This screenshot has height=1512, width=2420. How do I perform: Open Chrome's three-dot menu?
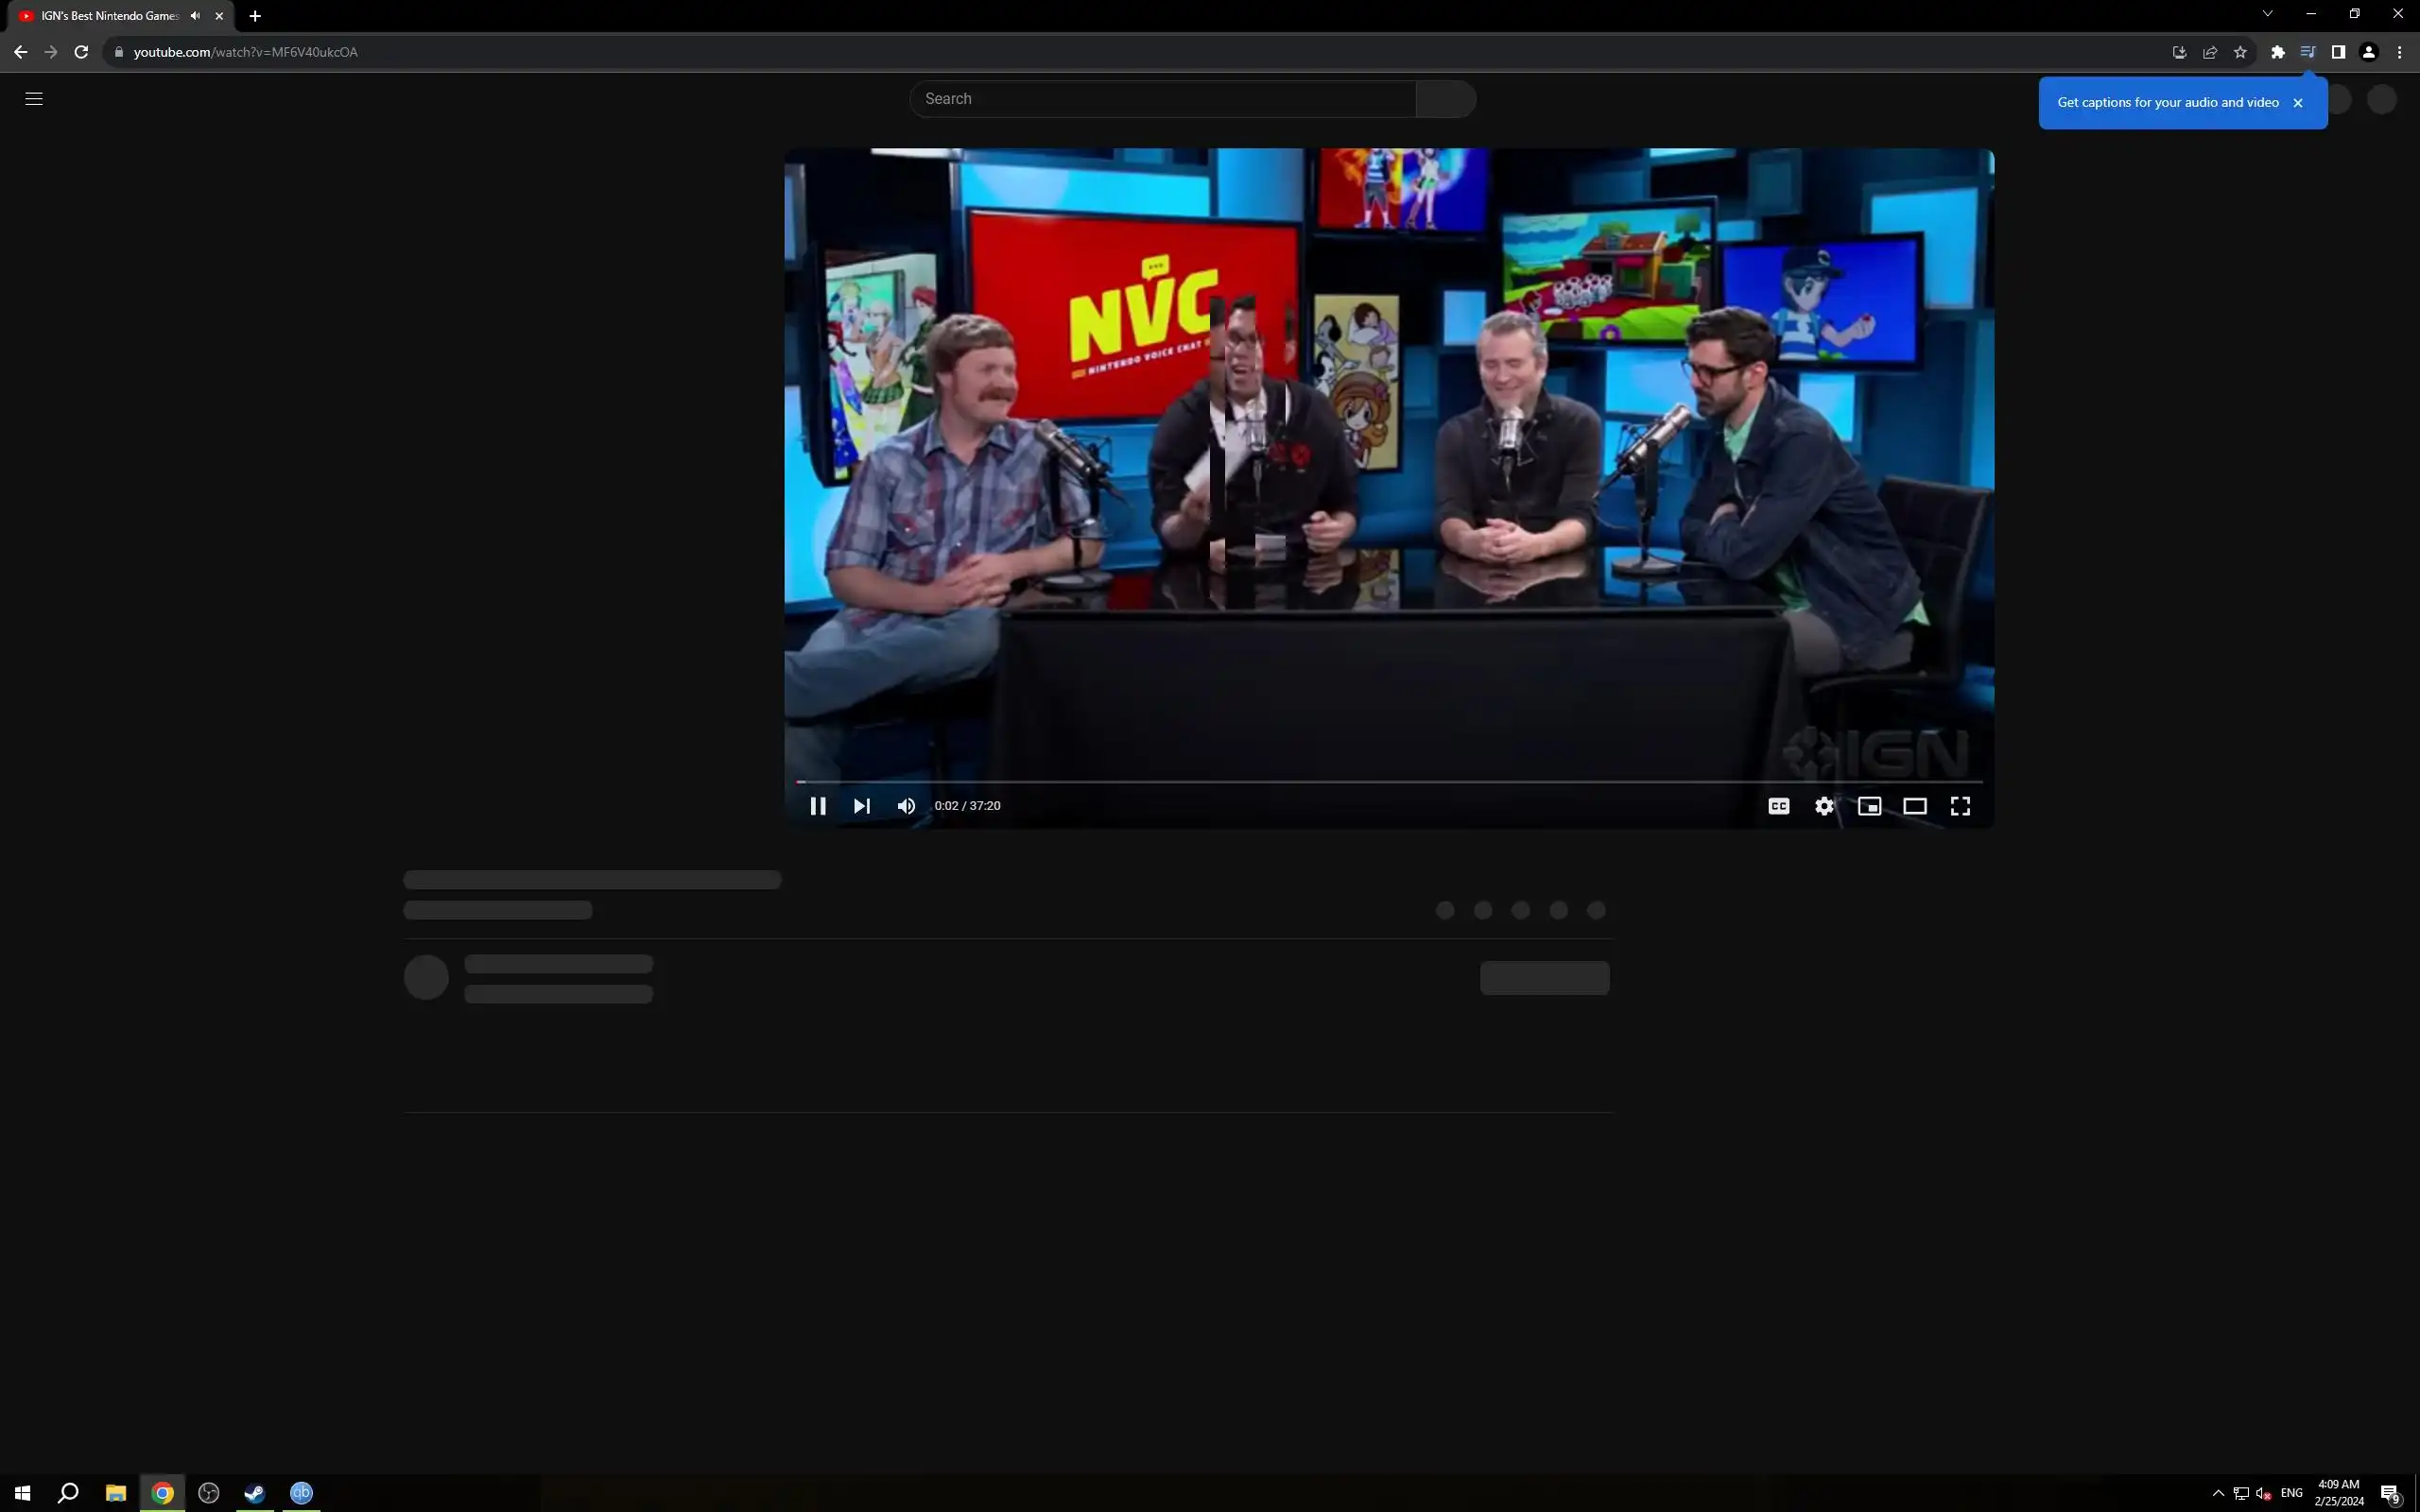[2399, 52]
